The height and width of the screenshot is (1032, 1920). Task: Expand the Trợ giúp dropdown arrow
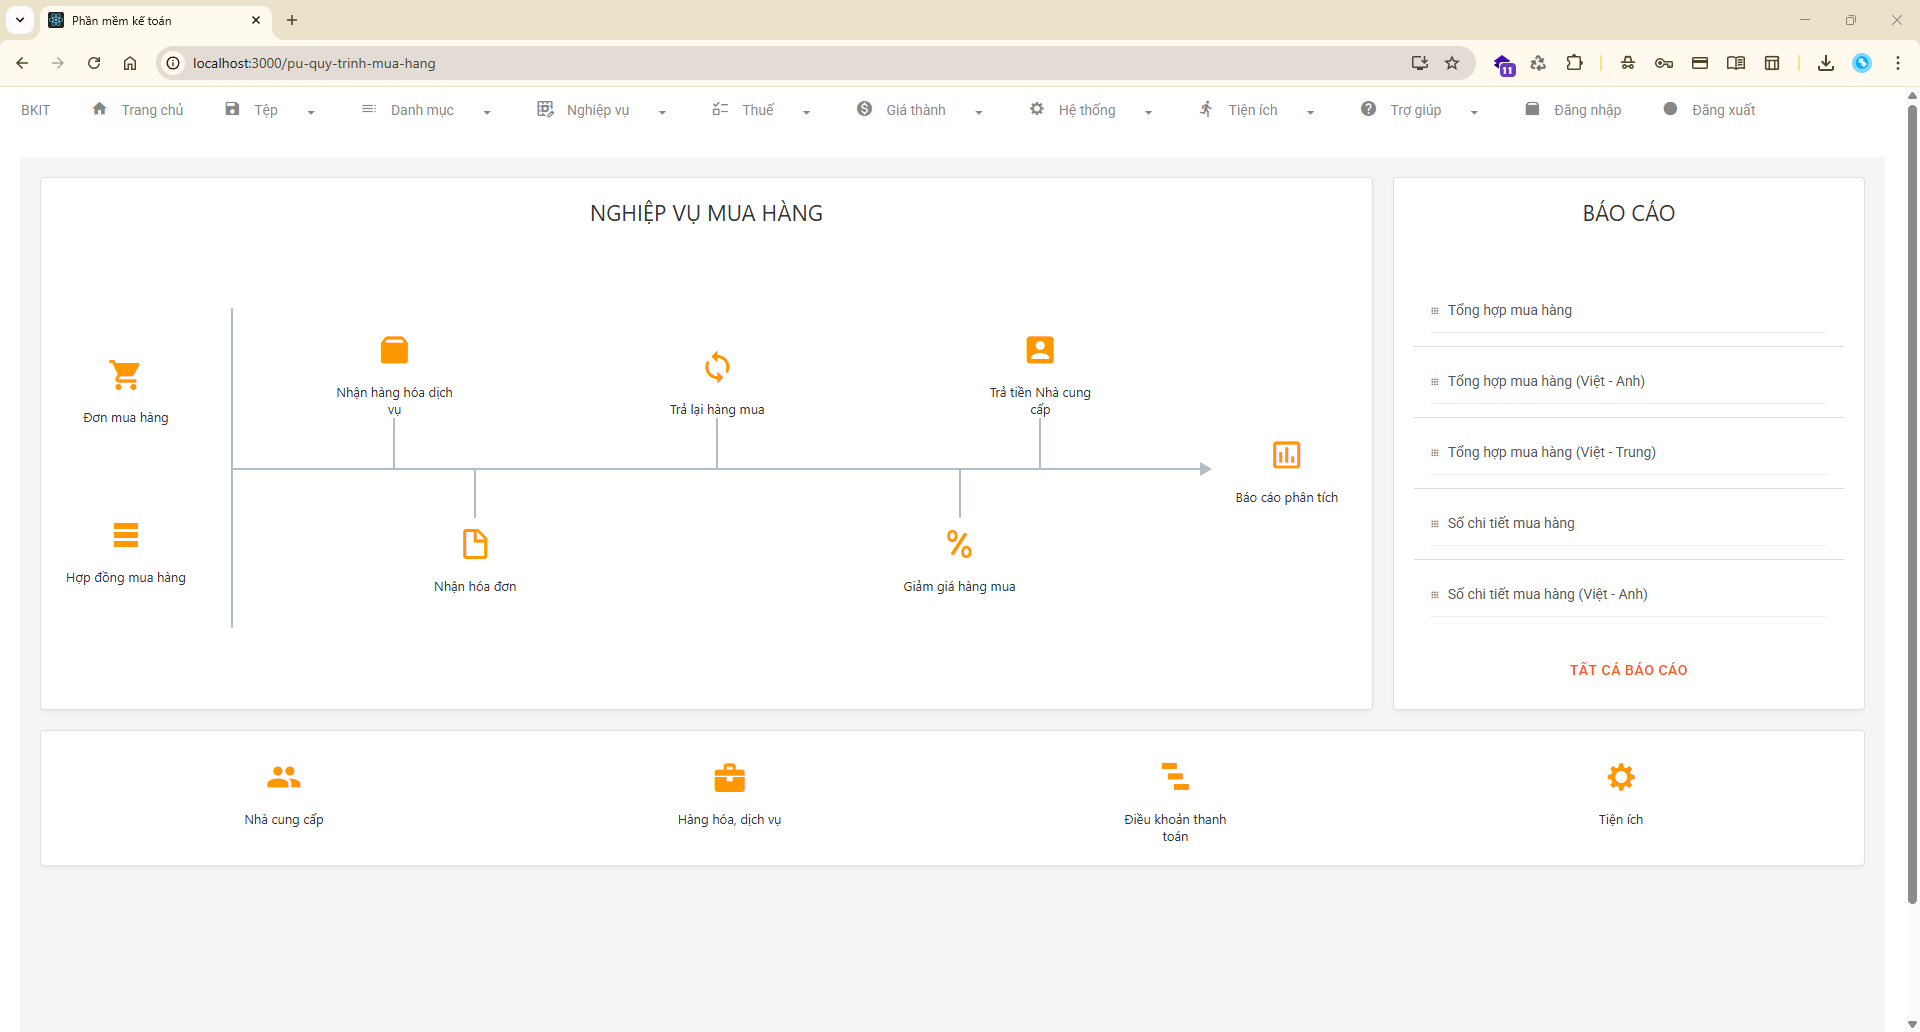tap(1474, 112)
